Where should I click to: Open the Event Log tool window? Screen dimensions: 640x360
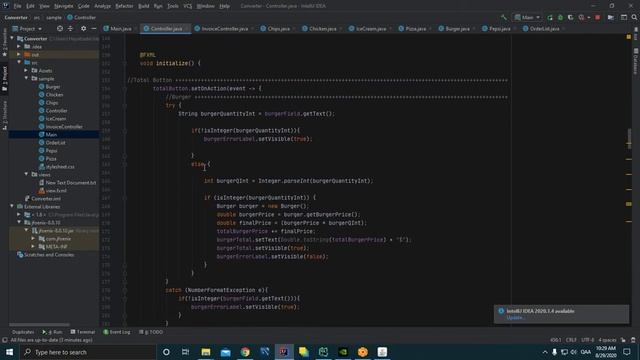coord(117,332)
